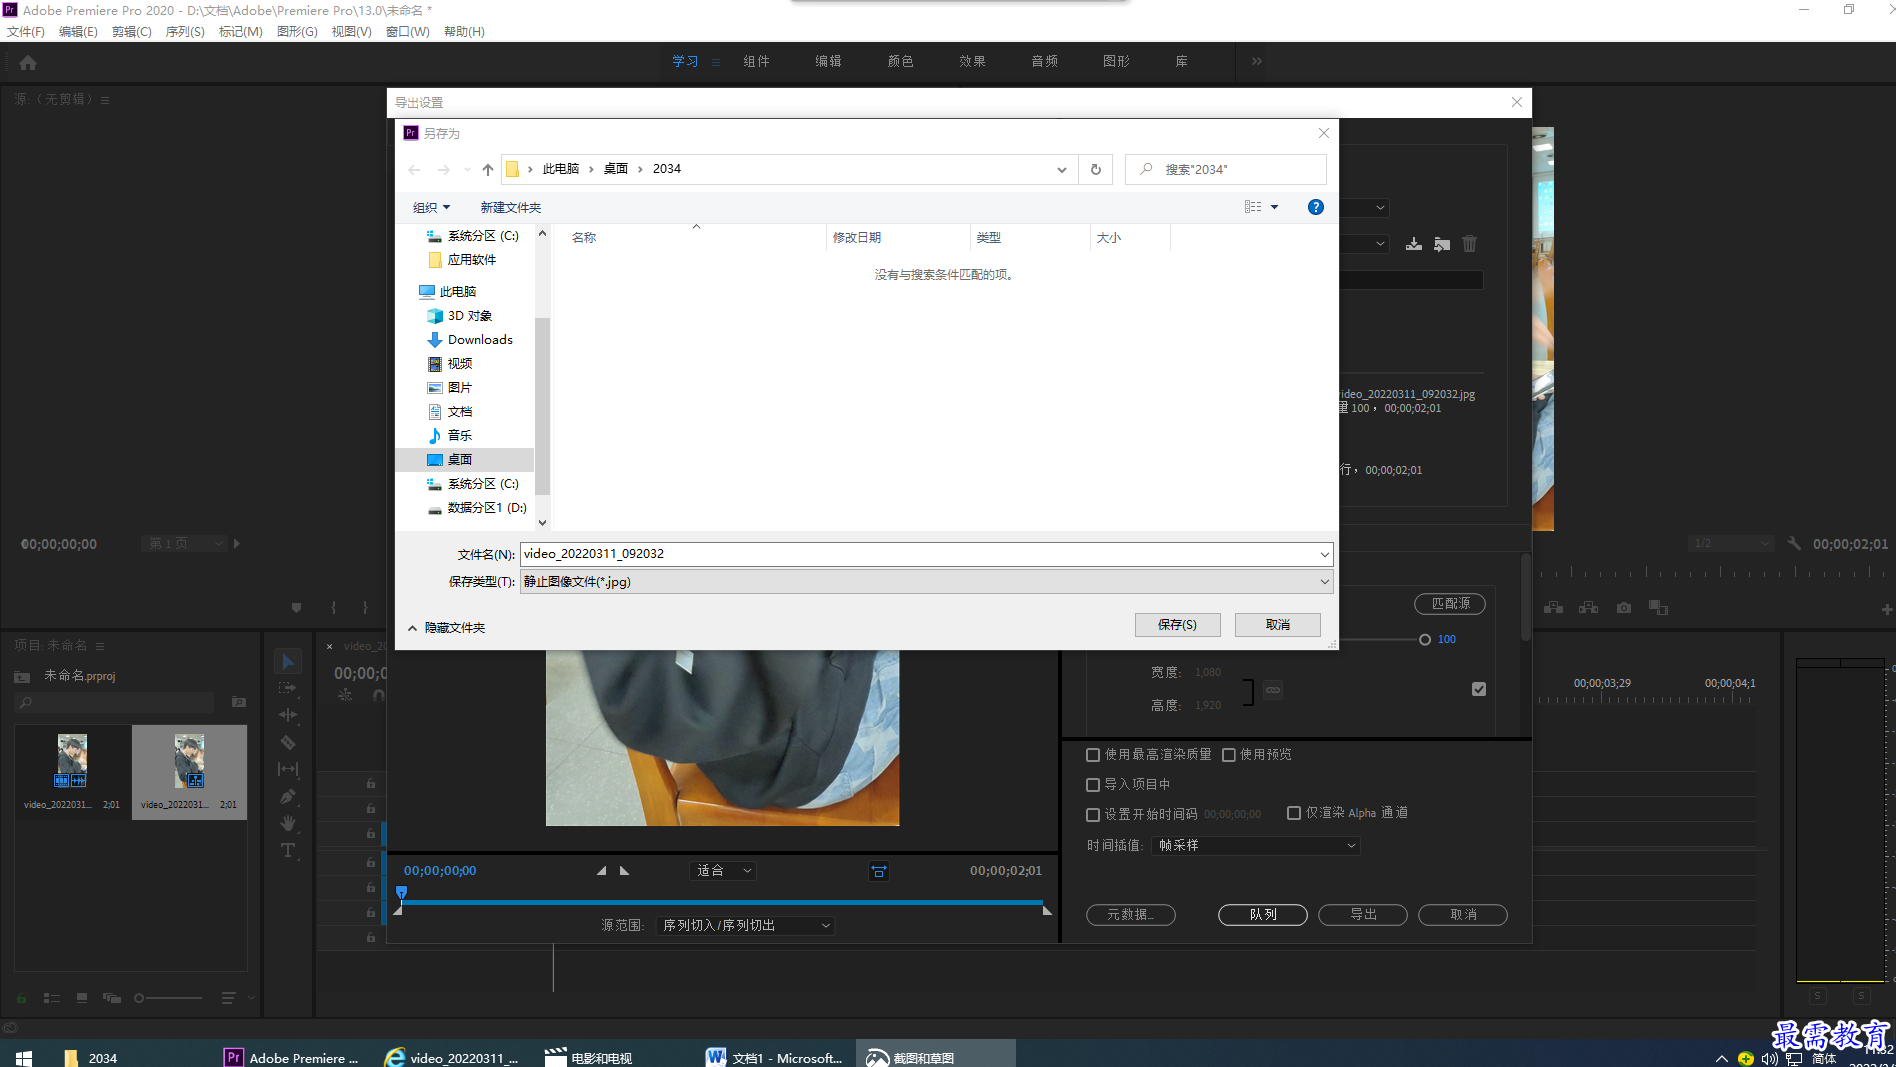
Task: Click the Delete Preset trash icon
Action: 1469,244
